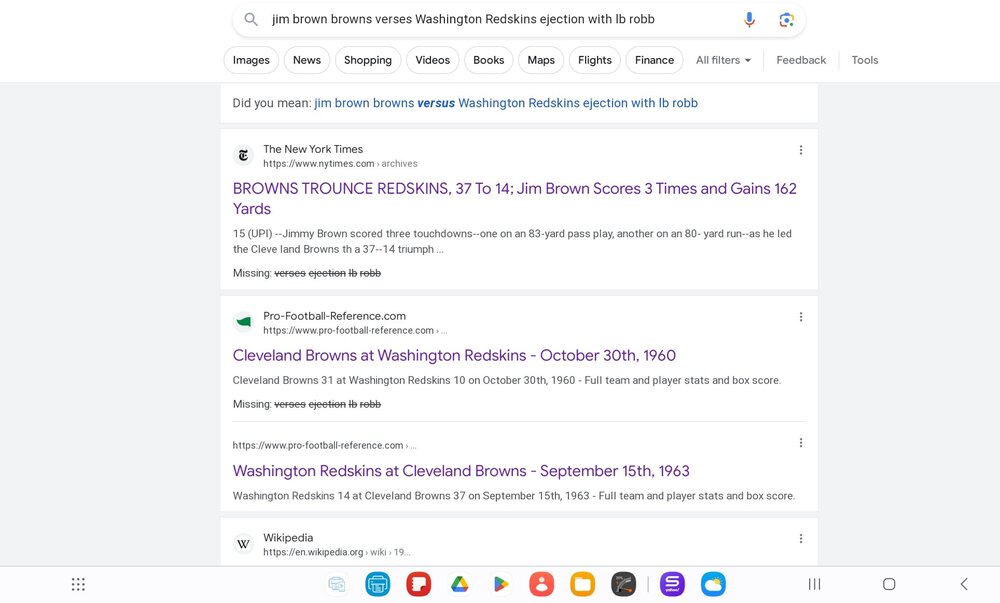The image size is (1000, 603).
Task: Open Google Lens camera search
Action: point(786,20)
